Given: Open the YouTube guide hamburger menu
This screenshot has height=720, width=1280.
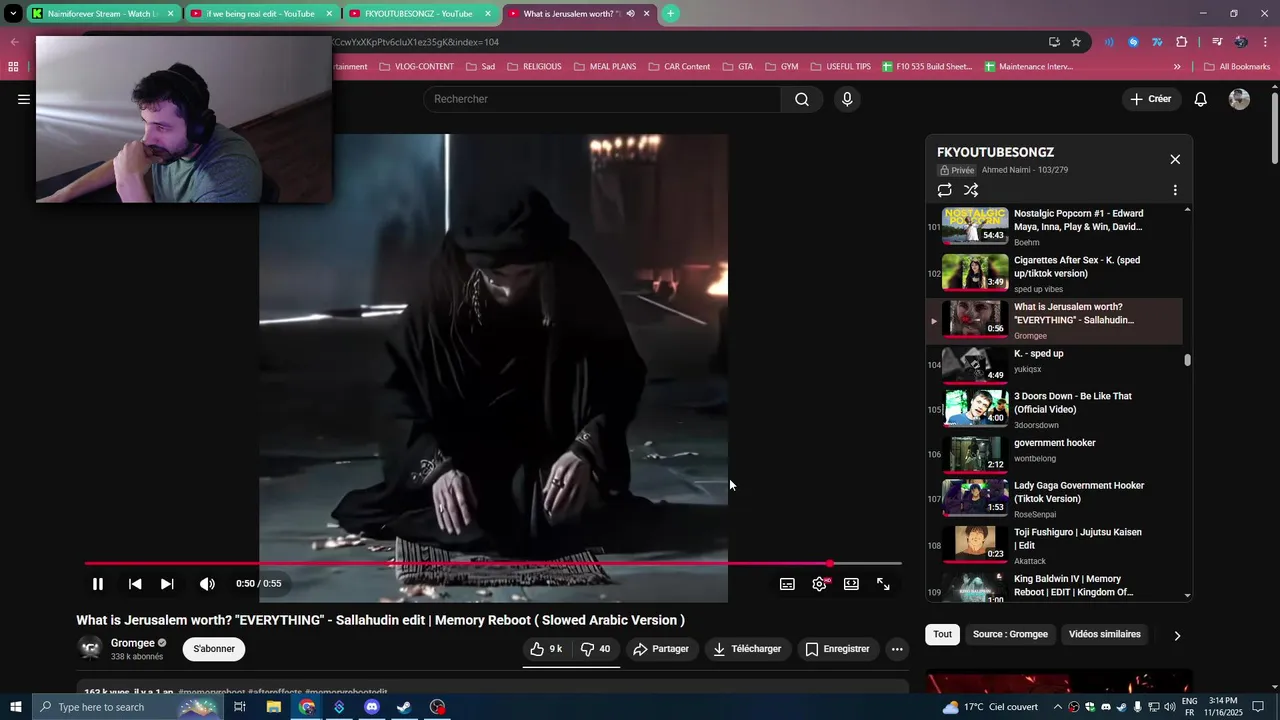Looking at the screenshot, I should point(23,99).
